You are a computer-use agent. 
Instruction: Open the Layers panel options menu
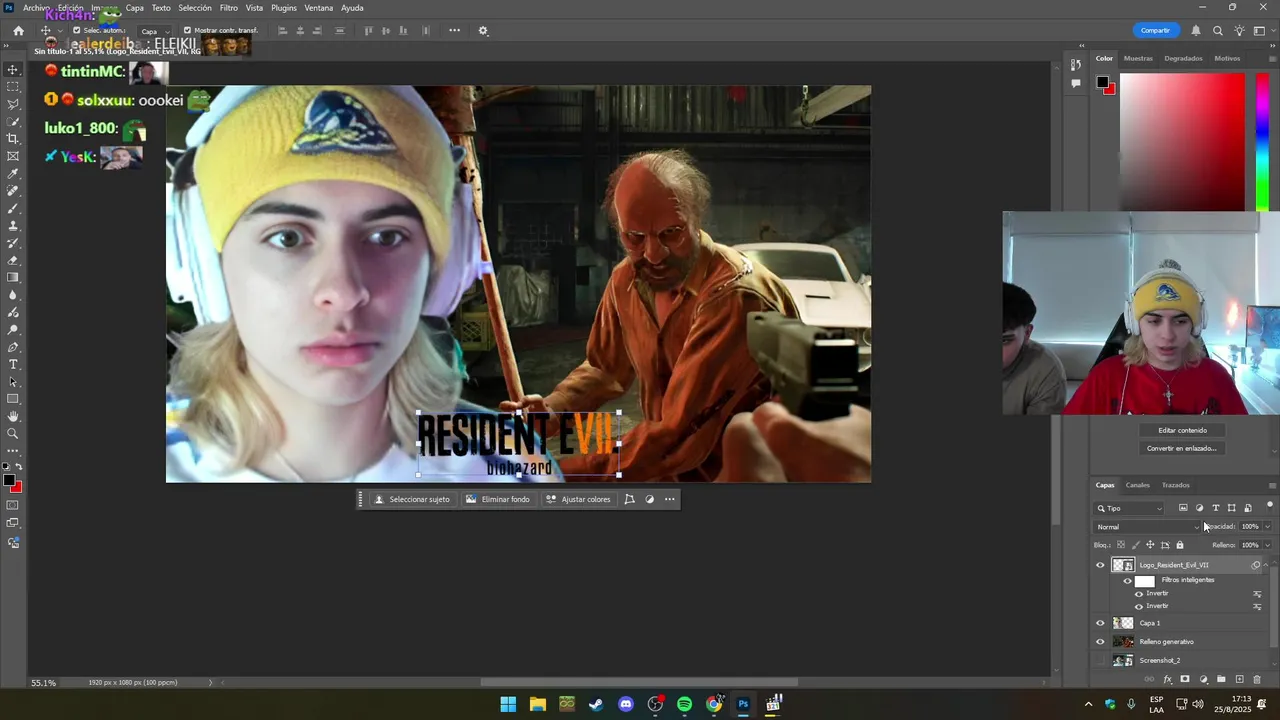(1271, 485)
